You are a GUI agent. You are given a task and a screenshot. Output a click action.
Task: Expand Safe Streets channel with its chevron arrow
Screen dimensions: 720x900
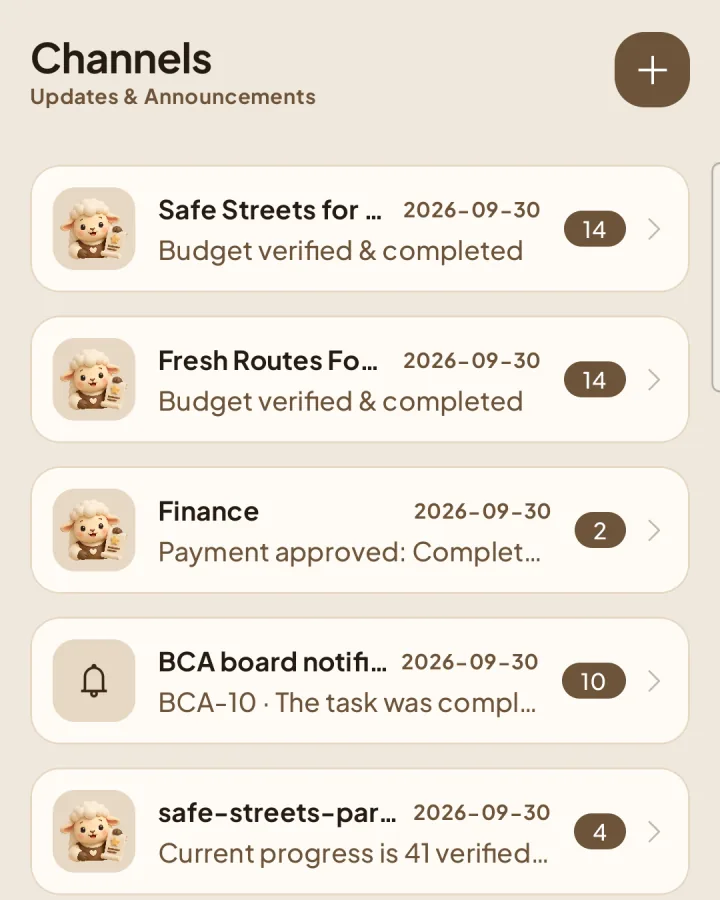[654, 229]
